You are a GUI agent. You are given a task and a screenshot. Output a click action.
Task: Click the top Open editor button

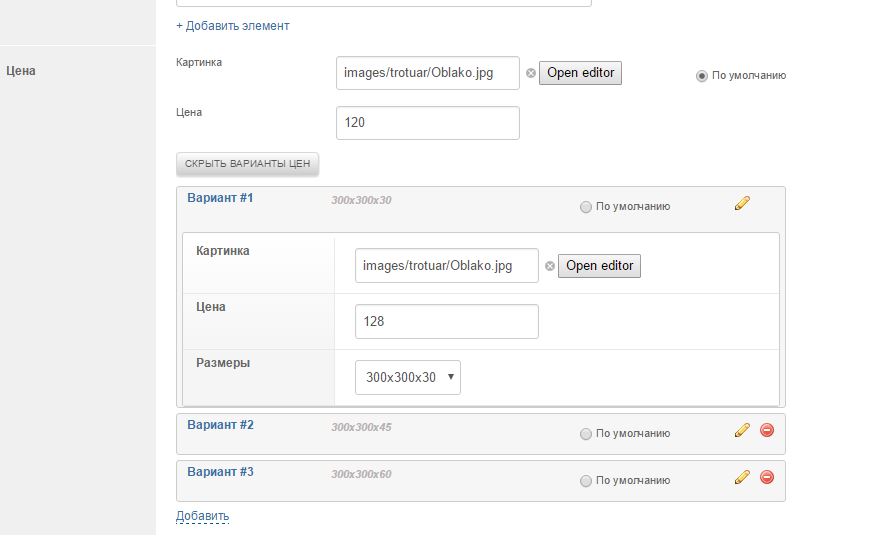click(x=580, y=73)
